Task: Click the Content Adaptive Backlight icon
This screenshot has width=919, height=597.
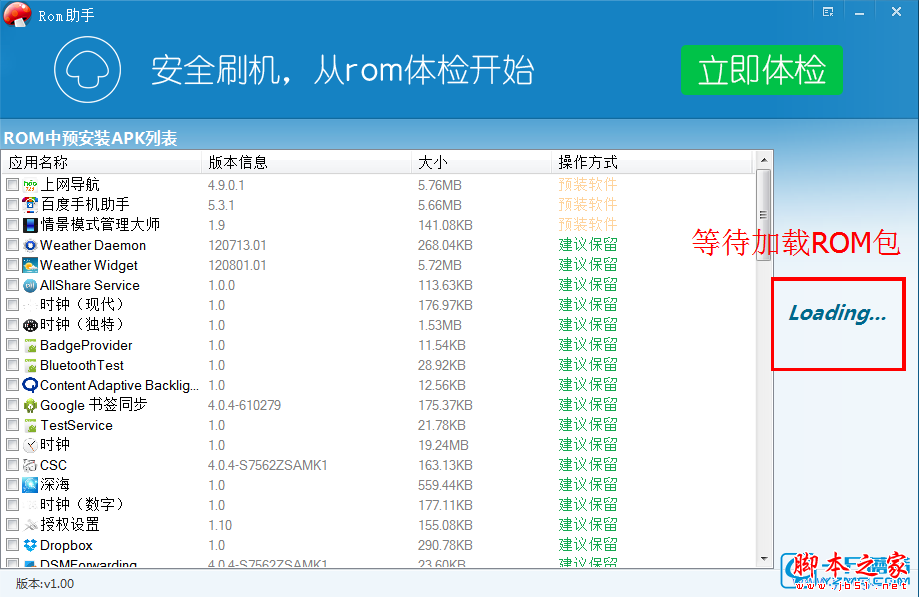Action: (x=30, y=385)
